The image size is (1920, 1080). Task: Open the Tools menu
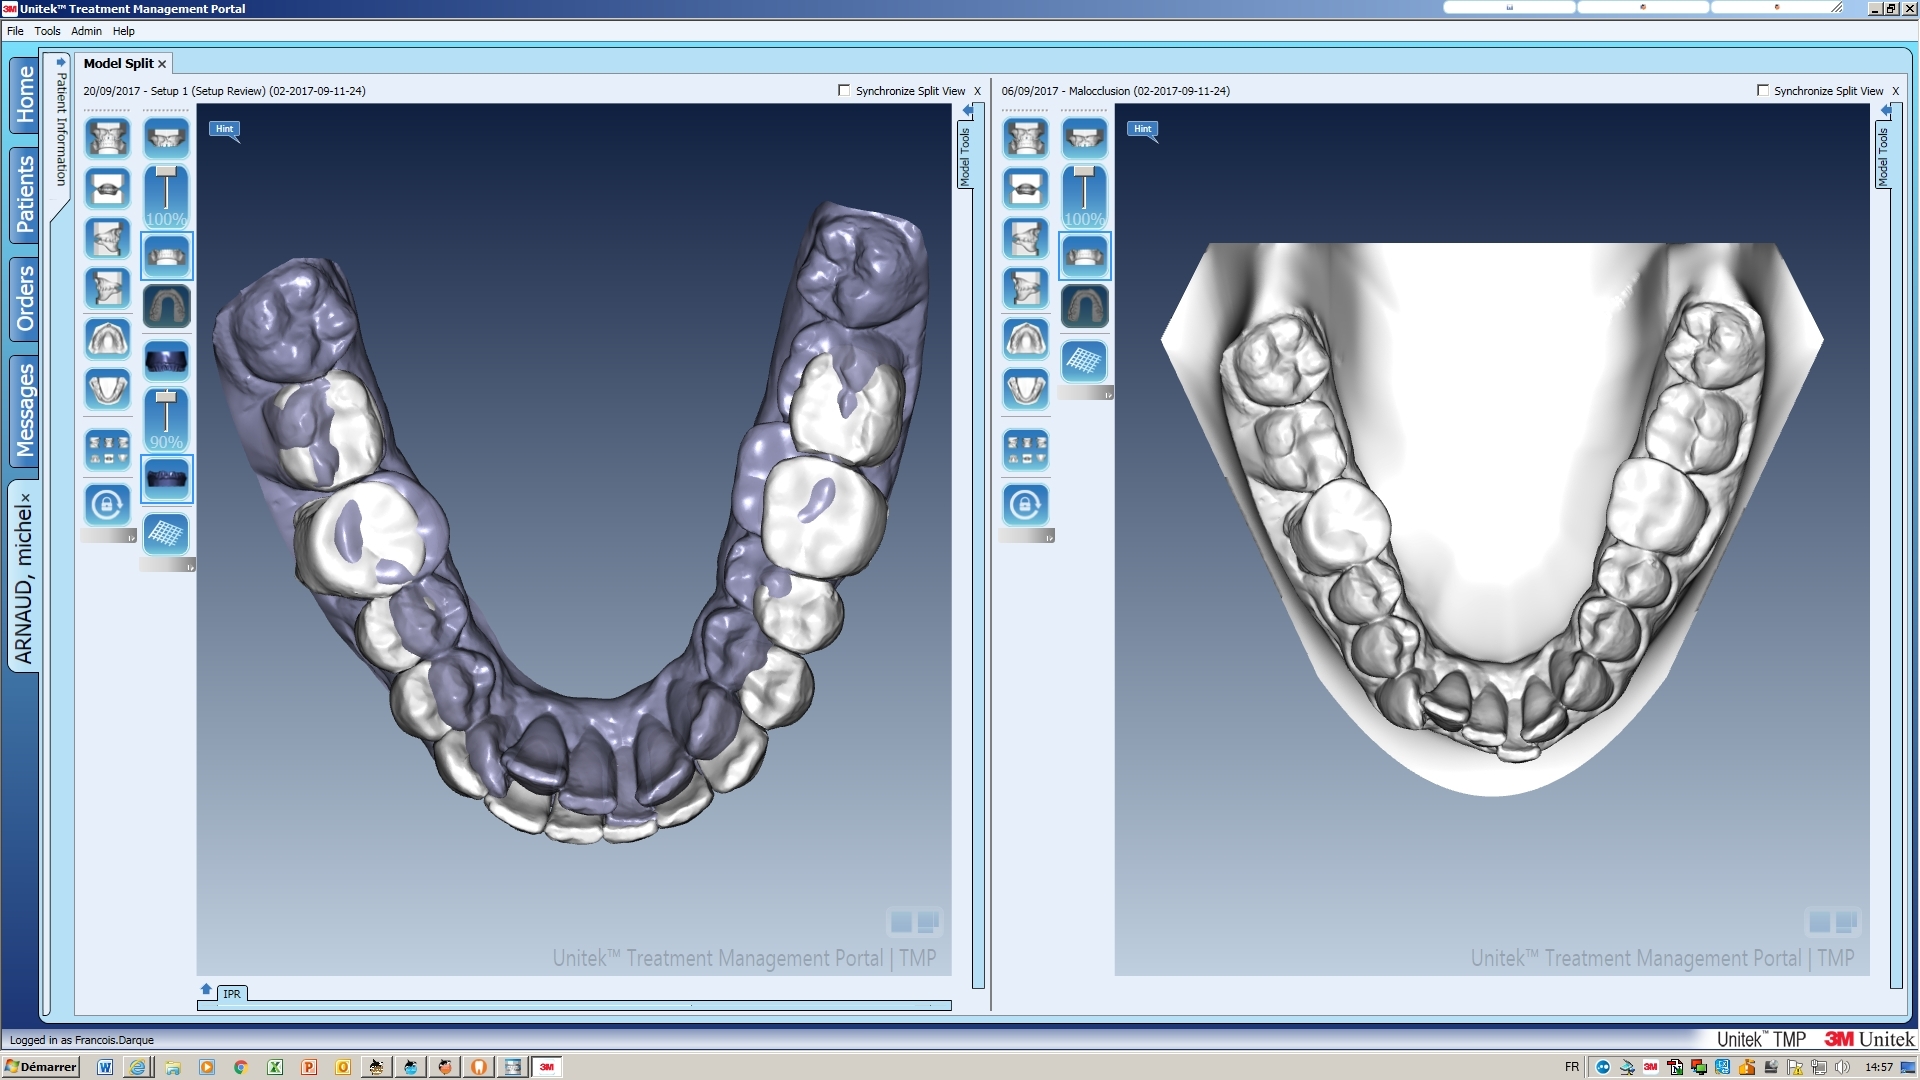click(x=47, y=31)
